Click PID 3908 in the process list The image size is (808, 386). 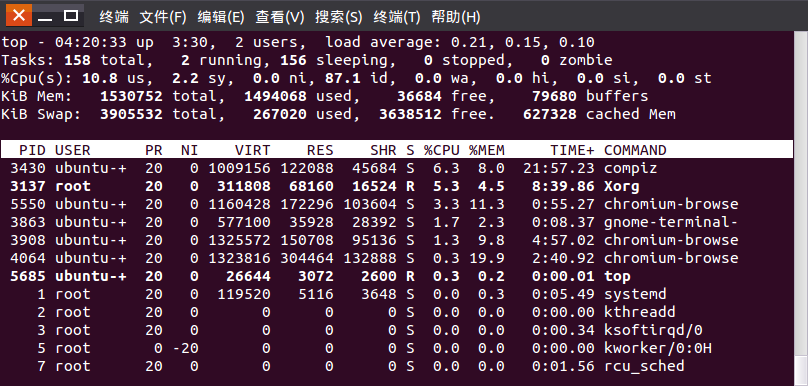[x=28, y=240]
